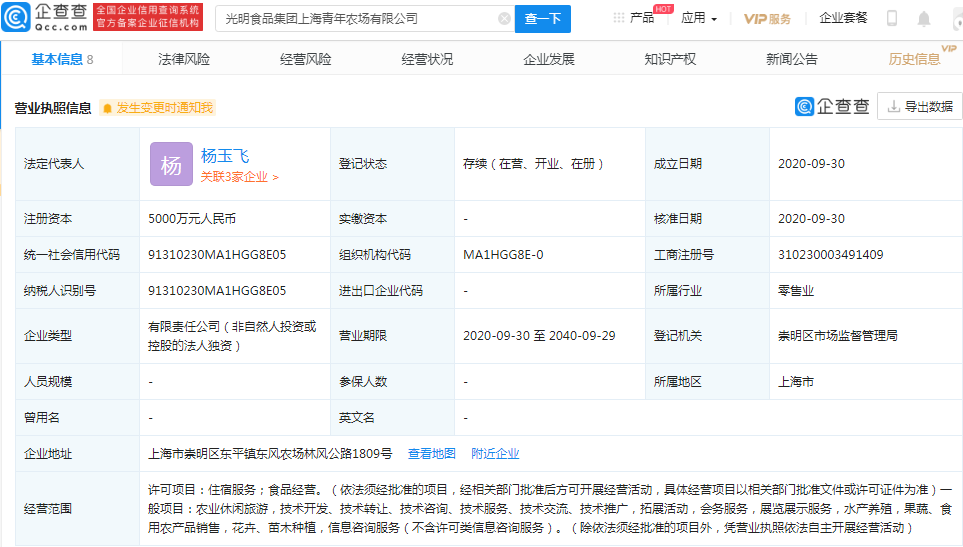
Task: Click the mobile phone icon
Action: [892, 18]
